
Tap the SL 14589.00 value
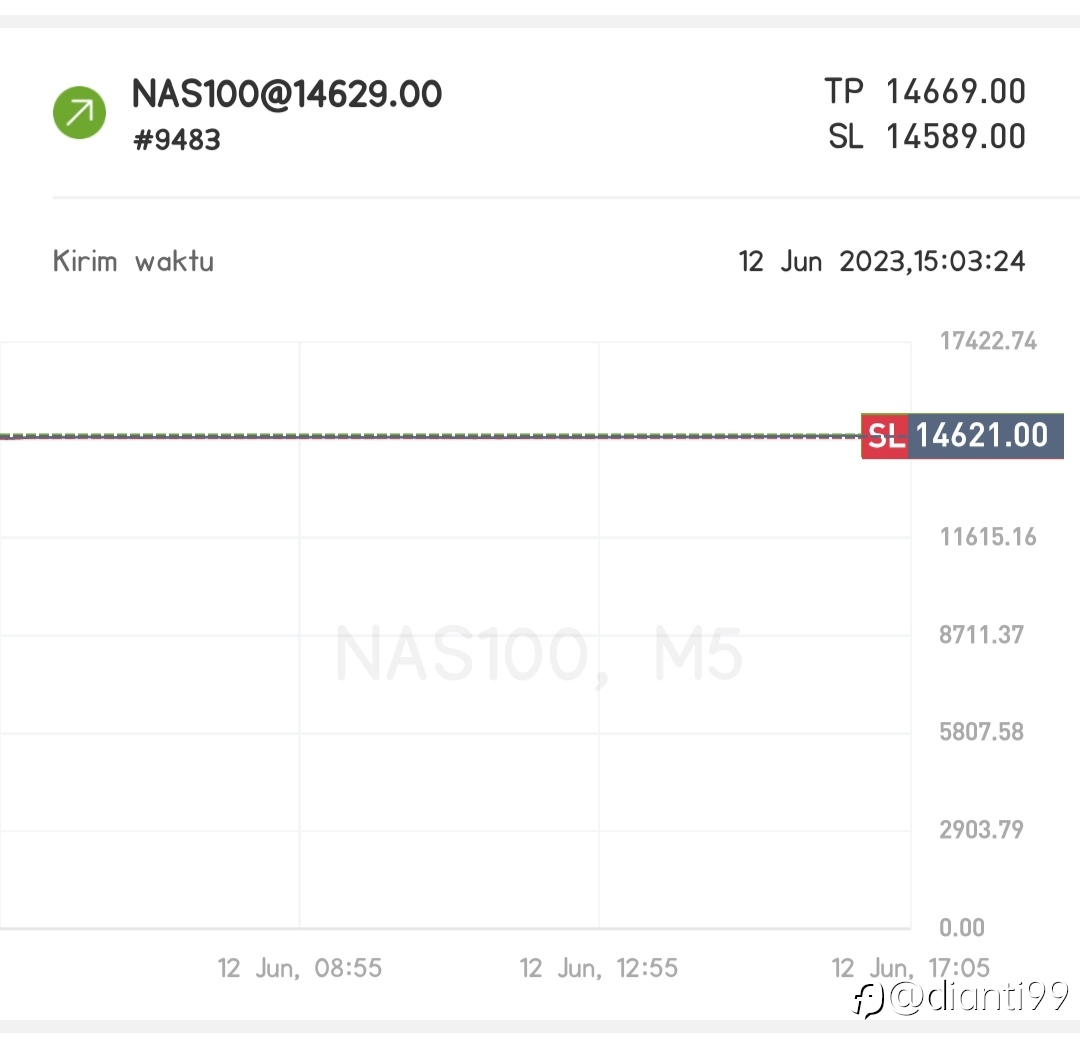pos(927,136)
